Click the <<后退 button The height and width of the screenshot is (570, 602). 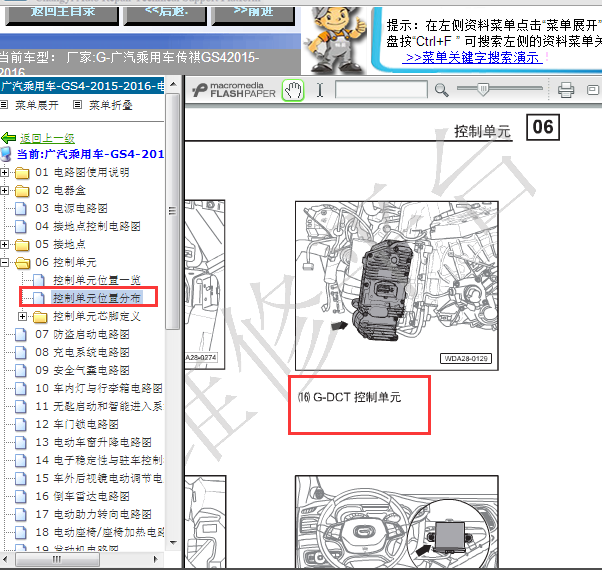point(165,15)
